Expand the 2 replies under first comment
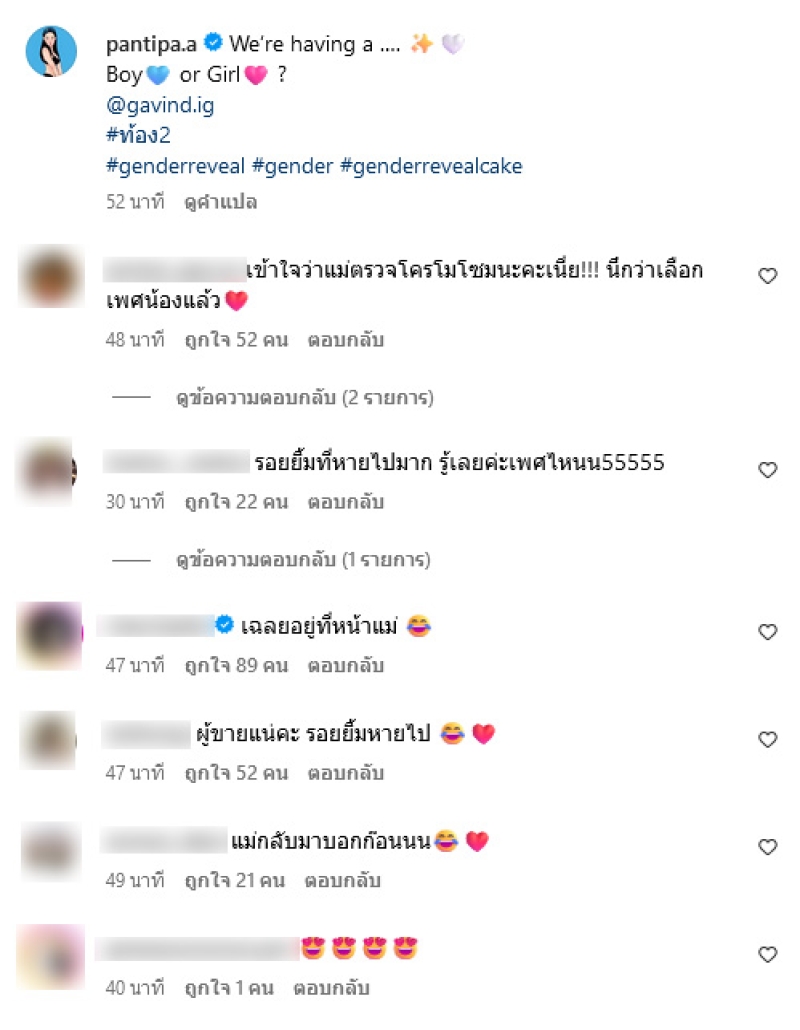Viewport: 800px width, 1030px height. (x=305, y=397)
